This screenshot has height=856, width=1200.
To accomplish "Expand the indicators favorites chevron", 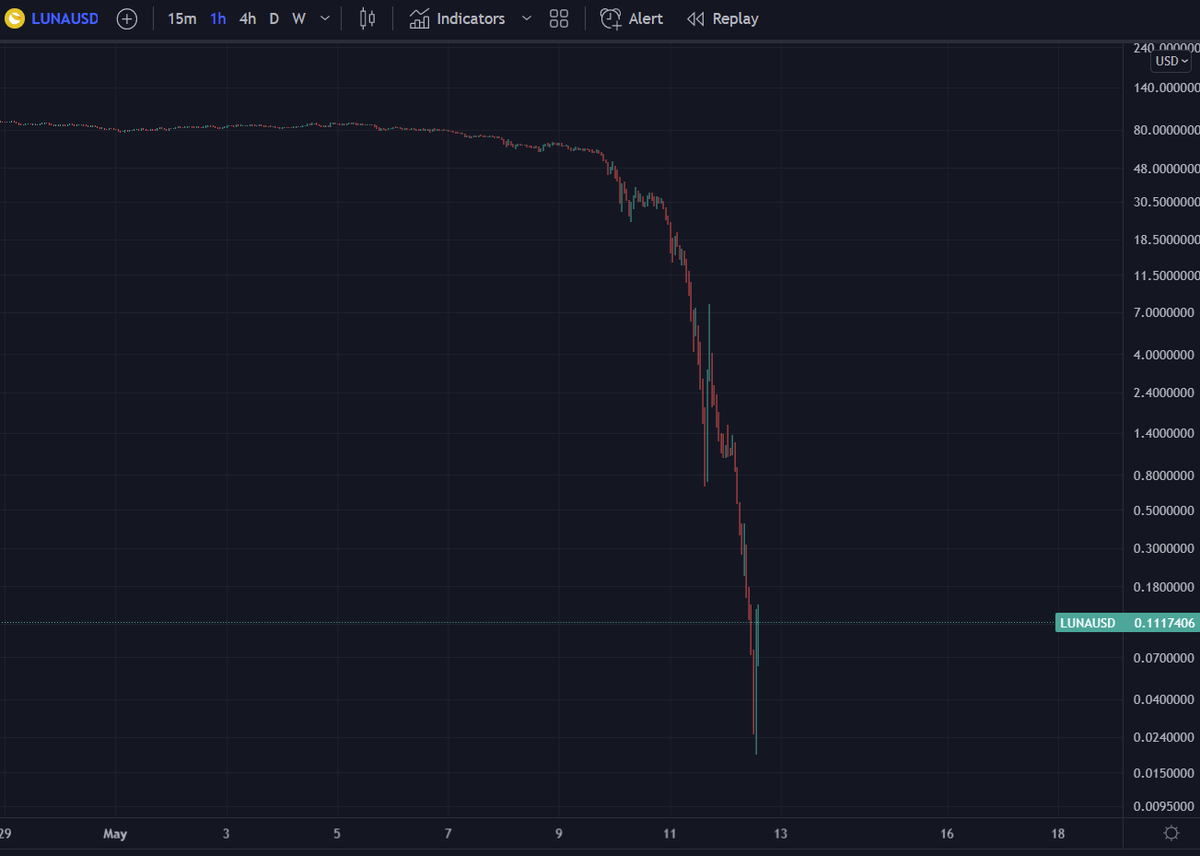I will coord(527,19).
